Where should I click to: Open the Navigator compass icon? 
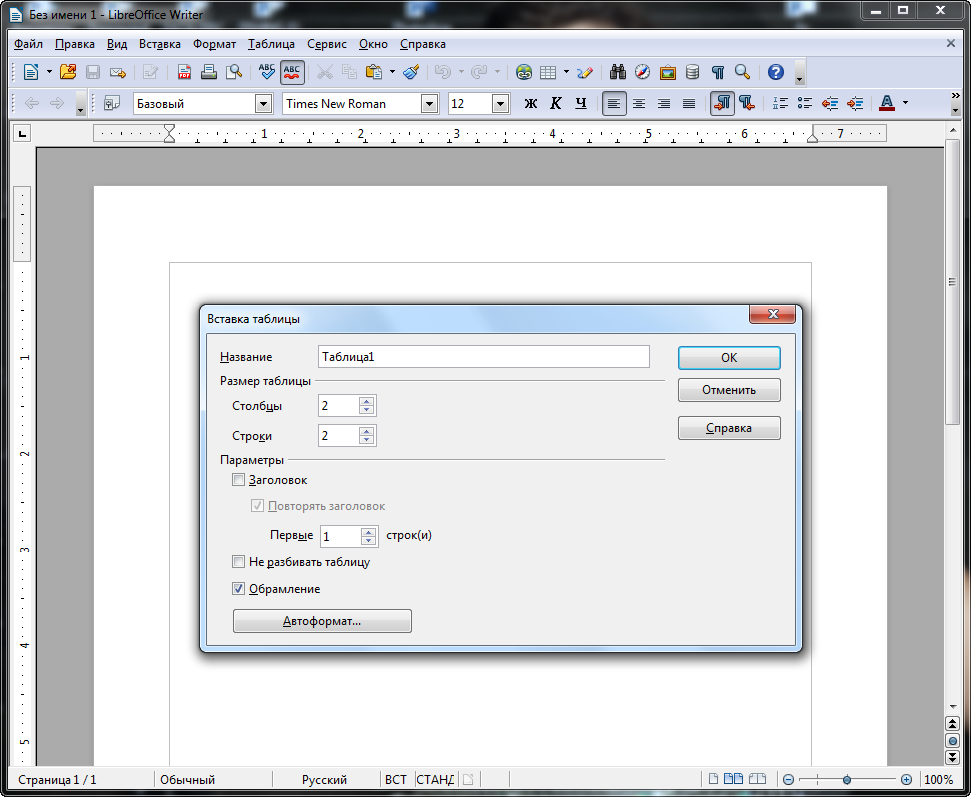[642, 72]
